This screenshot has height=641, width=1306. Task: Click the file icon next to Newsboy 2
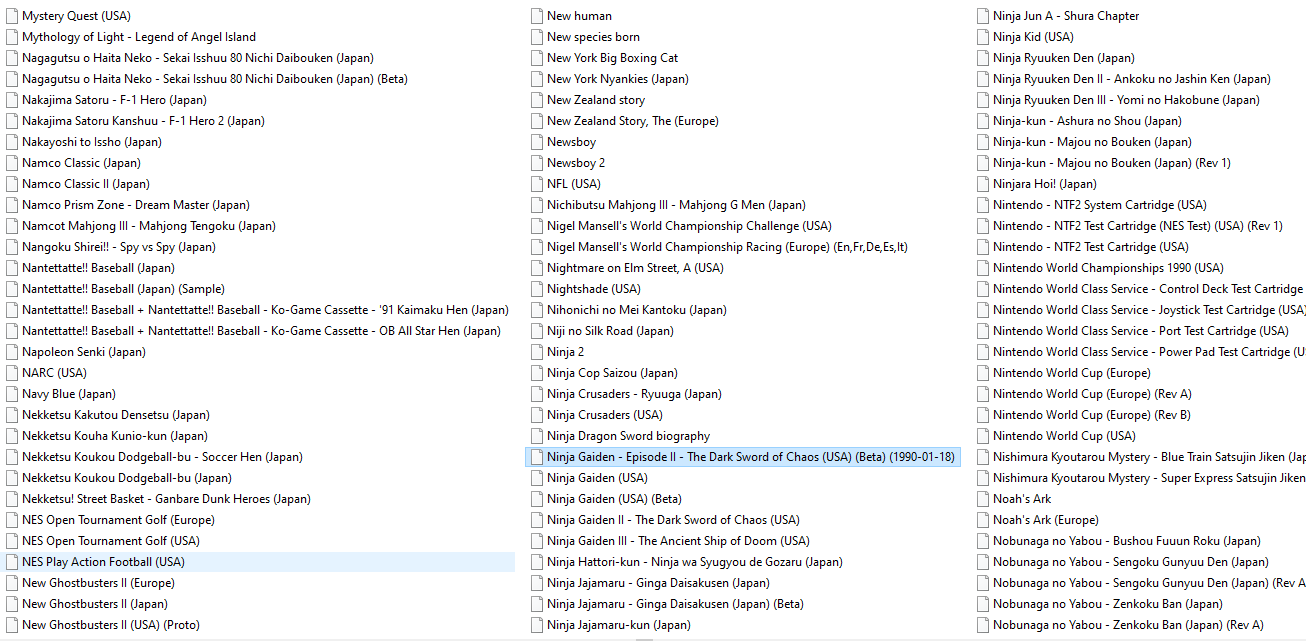[x=537, y=163]
